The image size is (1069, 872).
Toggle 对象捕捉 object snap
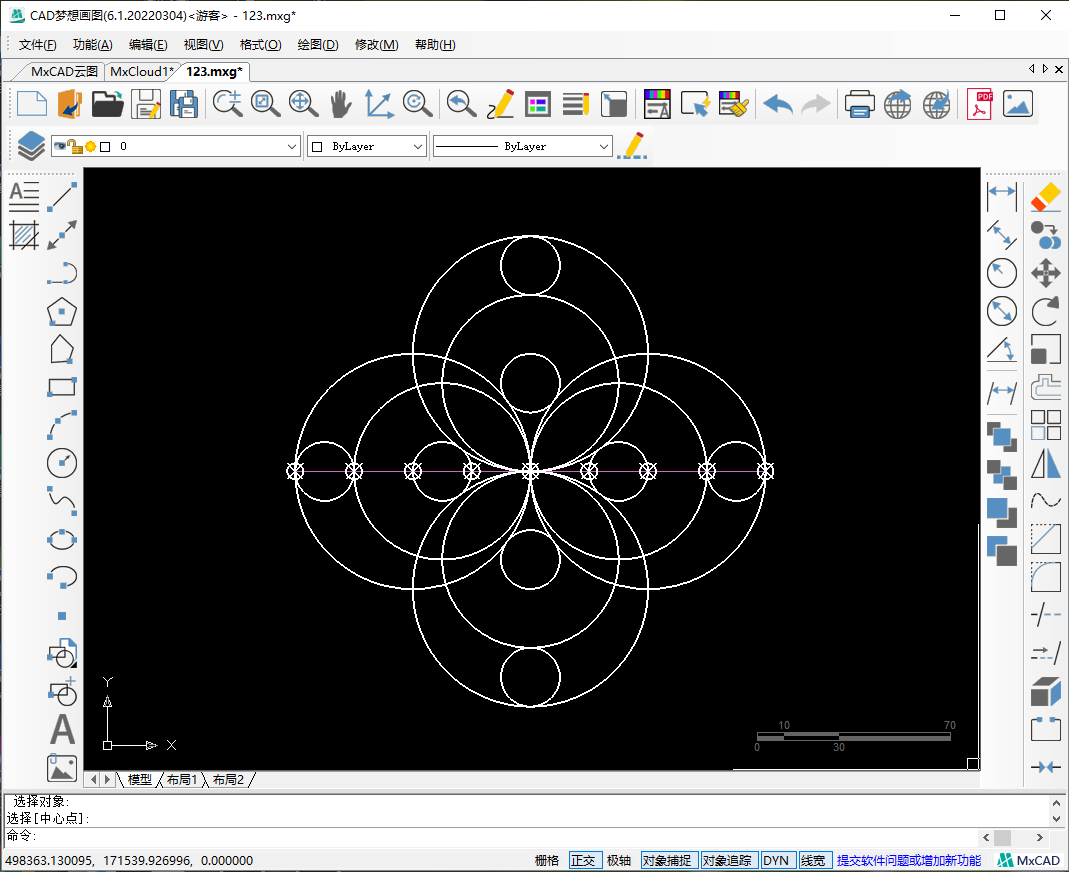point(667,860)
